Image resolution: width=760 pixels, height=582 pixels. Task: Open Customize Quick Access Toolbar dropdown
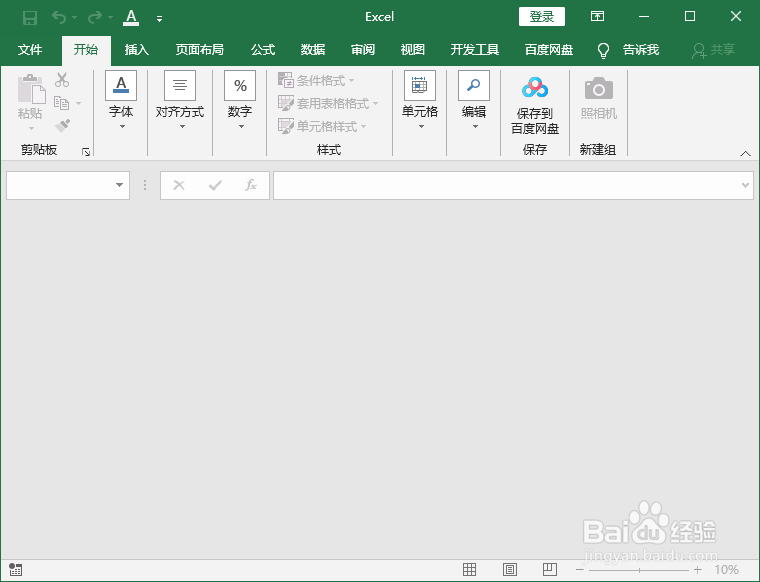coord(159,19)
